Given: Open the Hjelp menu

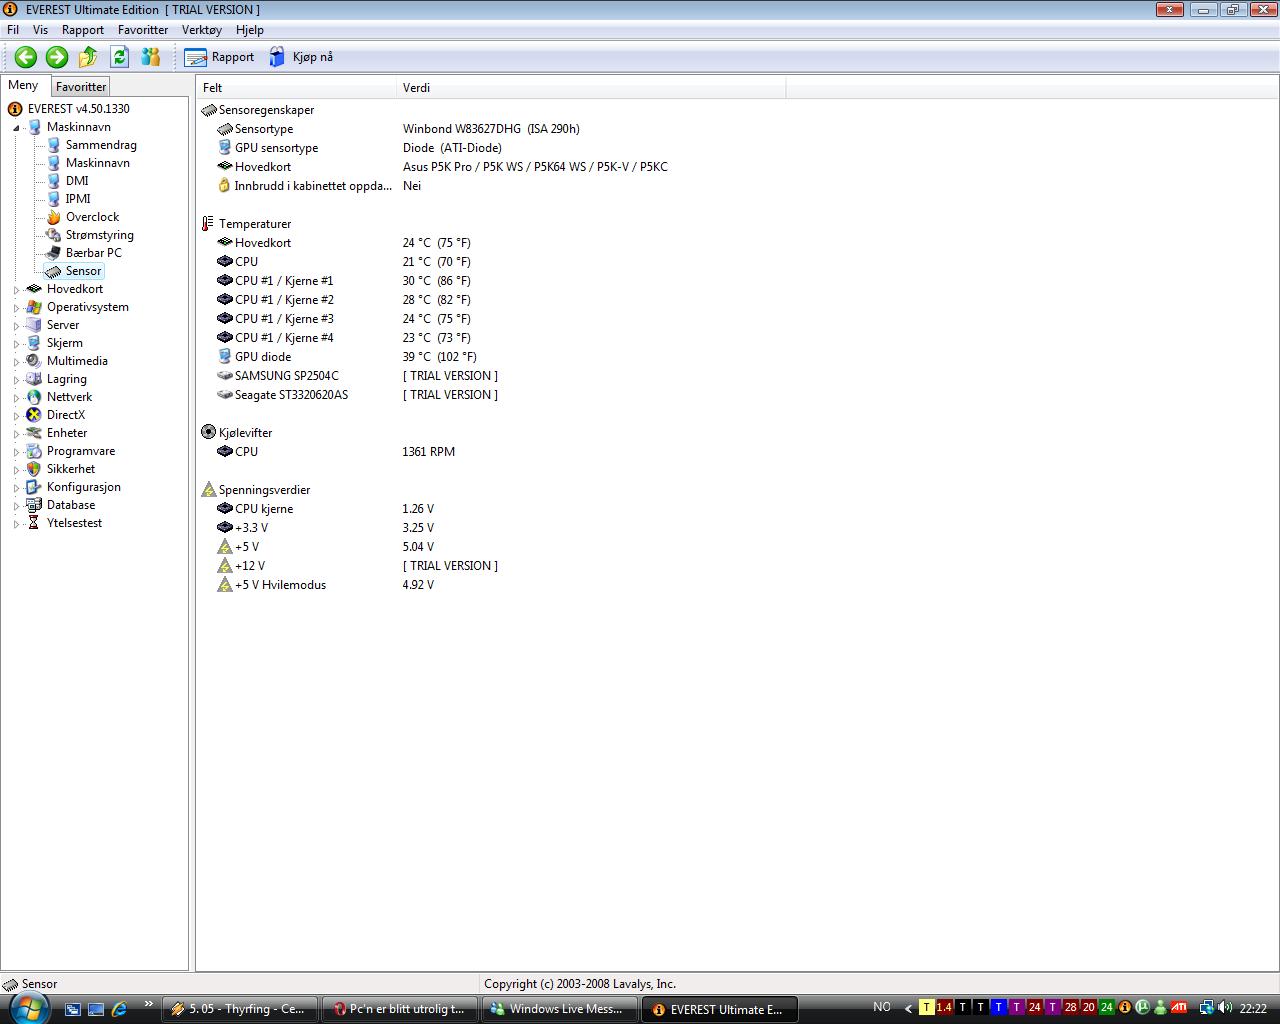Looking at the screenshot, I should [x=250, y=30].
